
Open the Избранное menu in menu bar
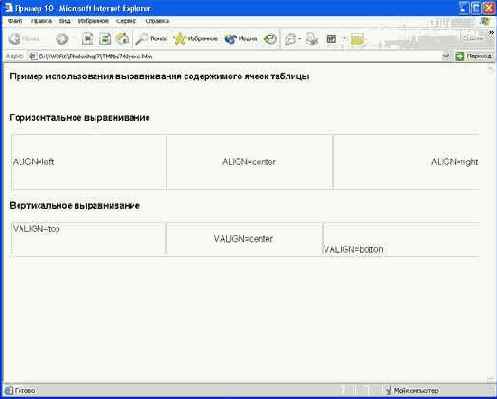93,21
